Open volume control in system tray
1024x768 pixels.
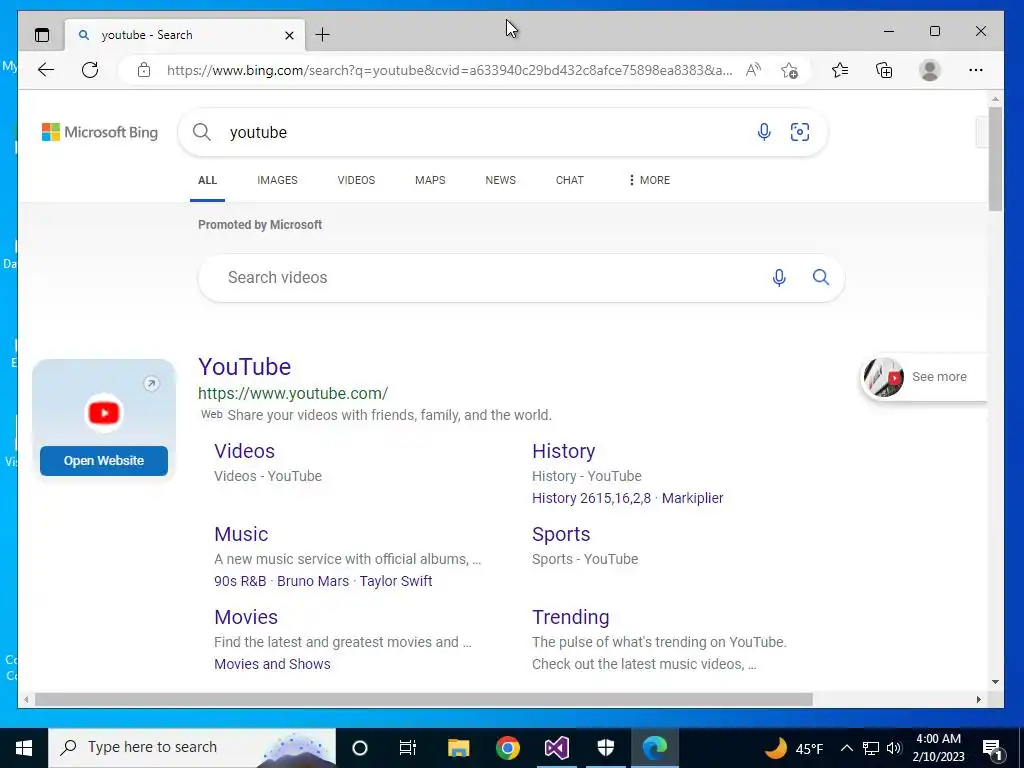point(894,748)
